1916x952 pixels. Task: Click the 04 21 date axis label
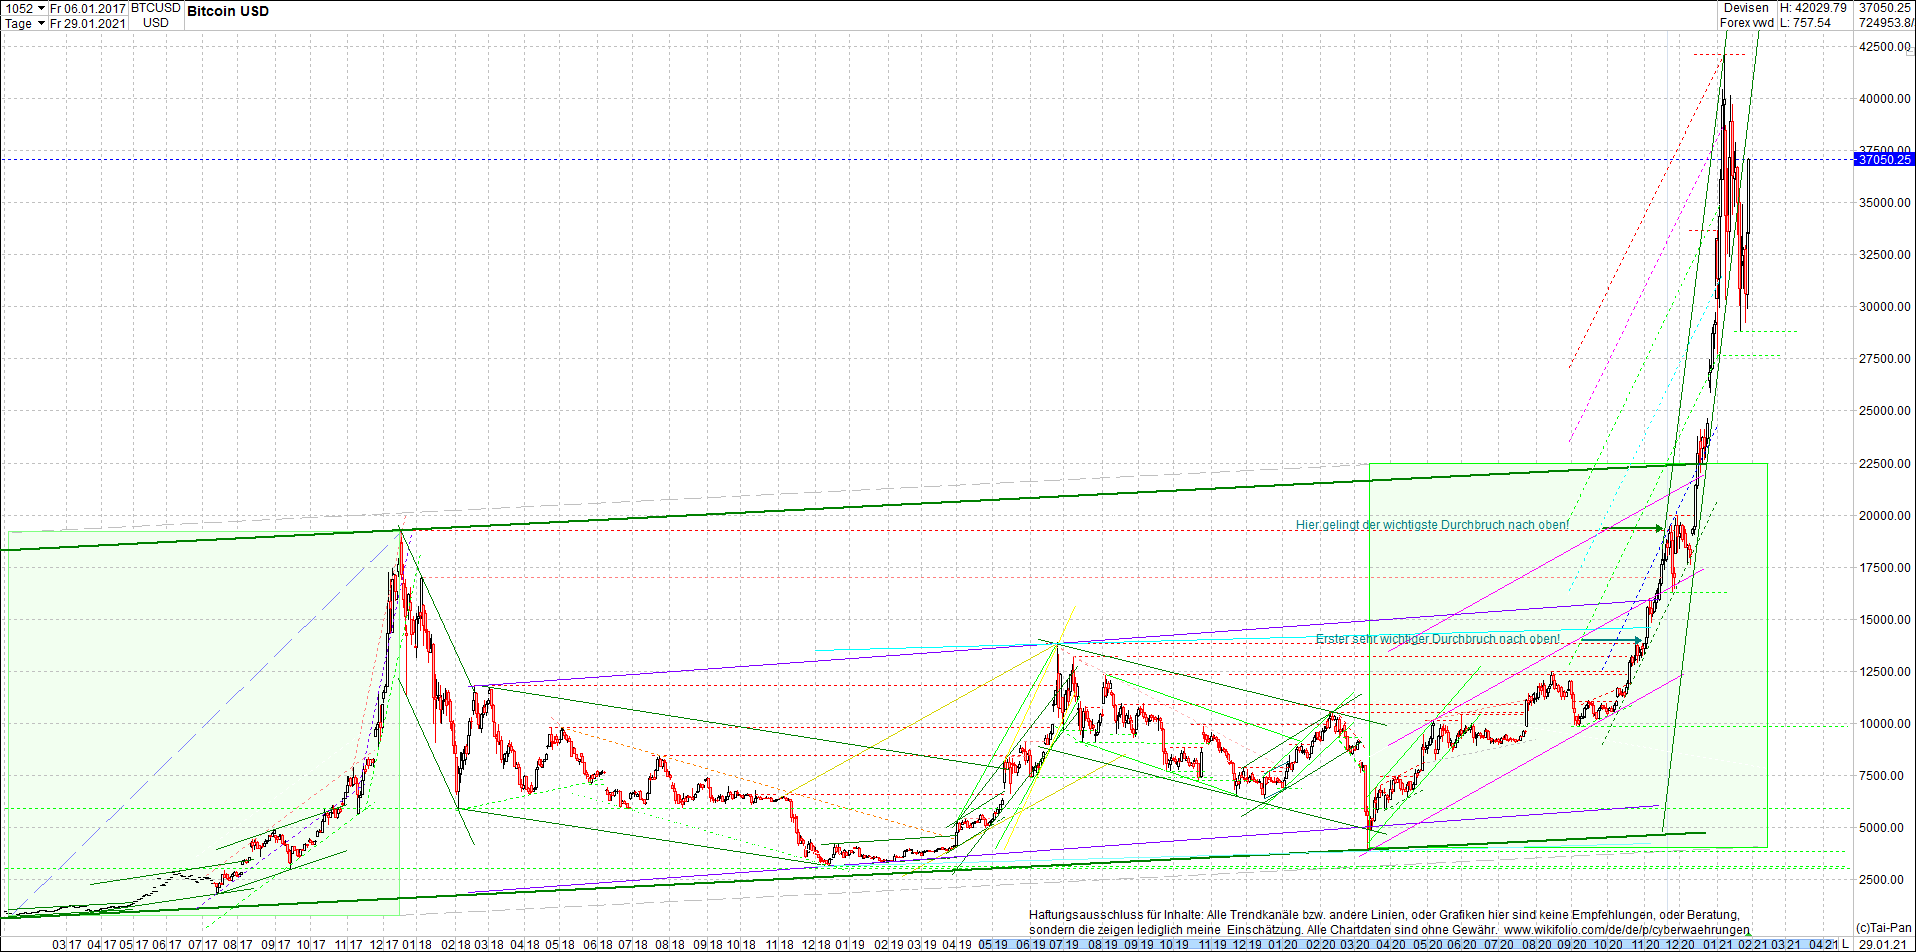click(x=1822, y=944)
